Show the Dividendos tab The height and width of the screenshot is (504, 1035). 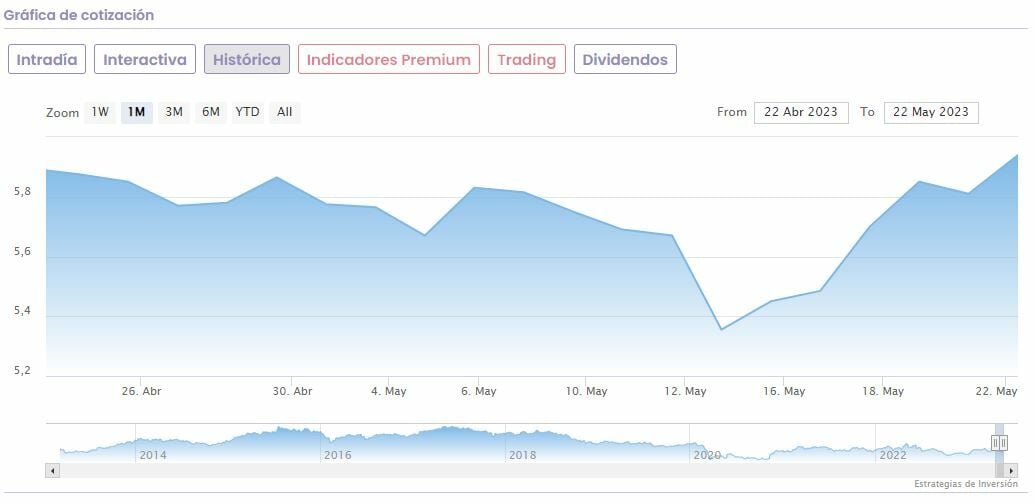coord(625,59)
